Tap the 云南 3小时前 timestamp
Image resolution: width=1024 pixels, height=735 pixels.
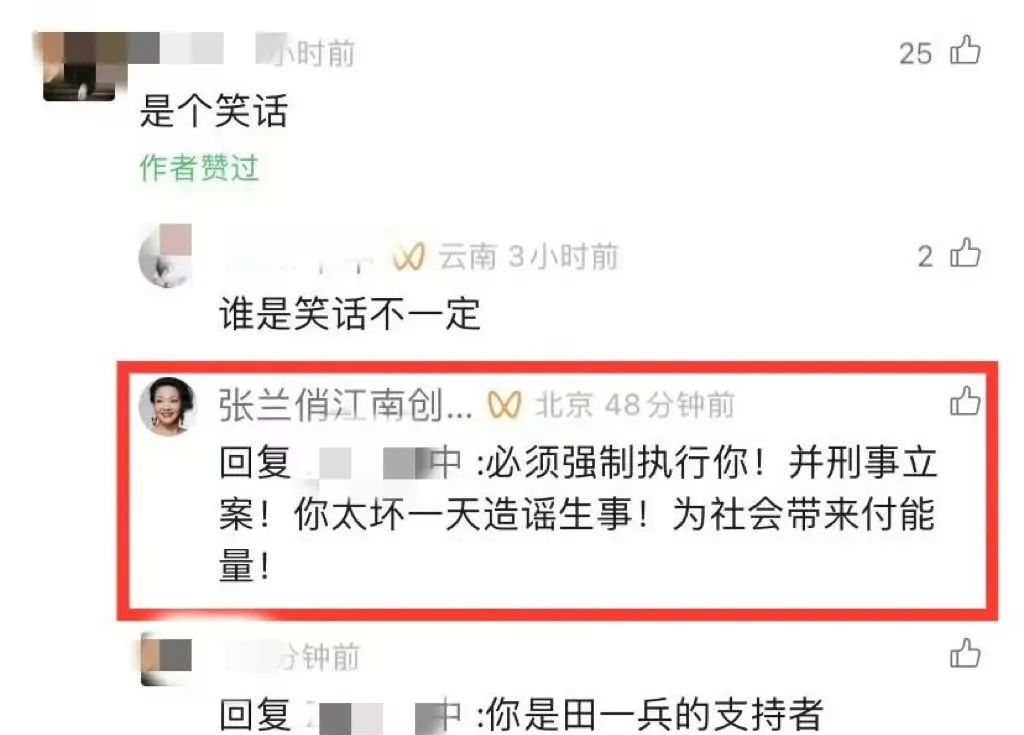(528, 257)
